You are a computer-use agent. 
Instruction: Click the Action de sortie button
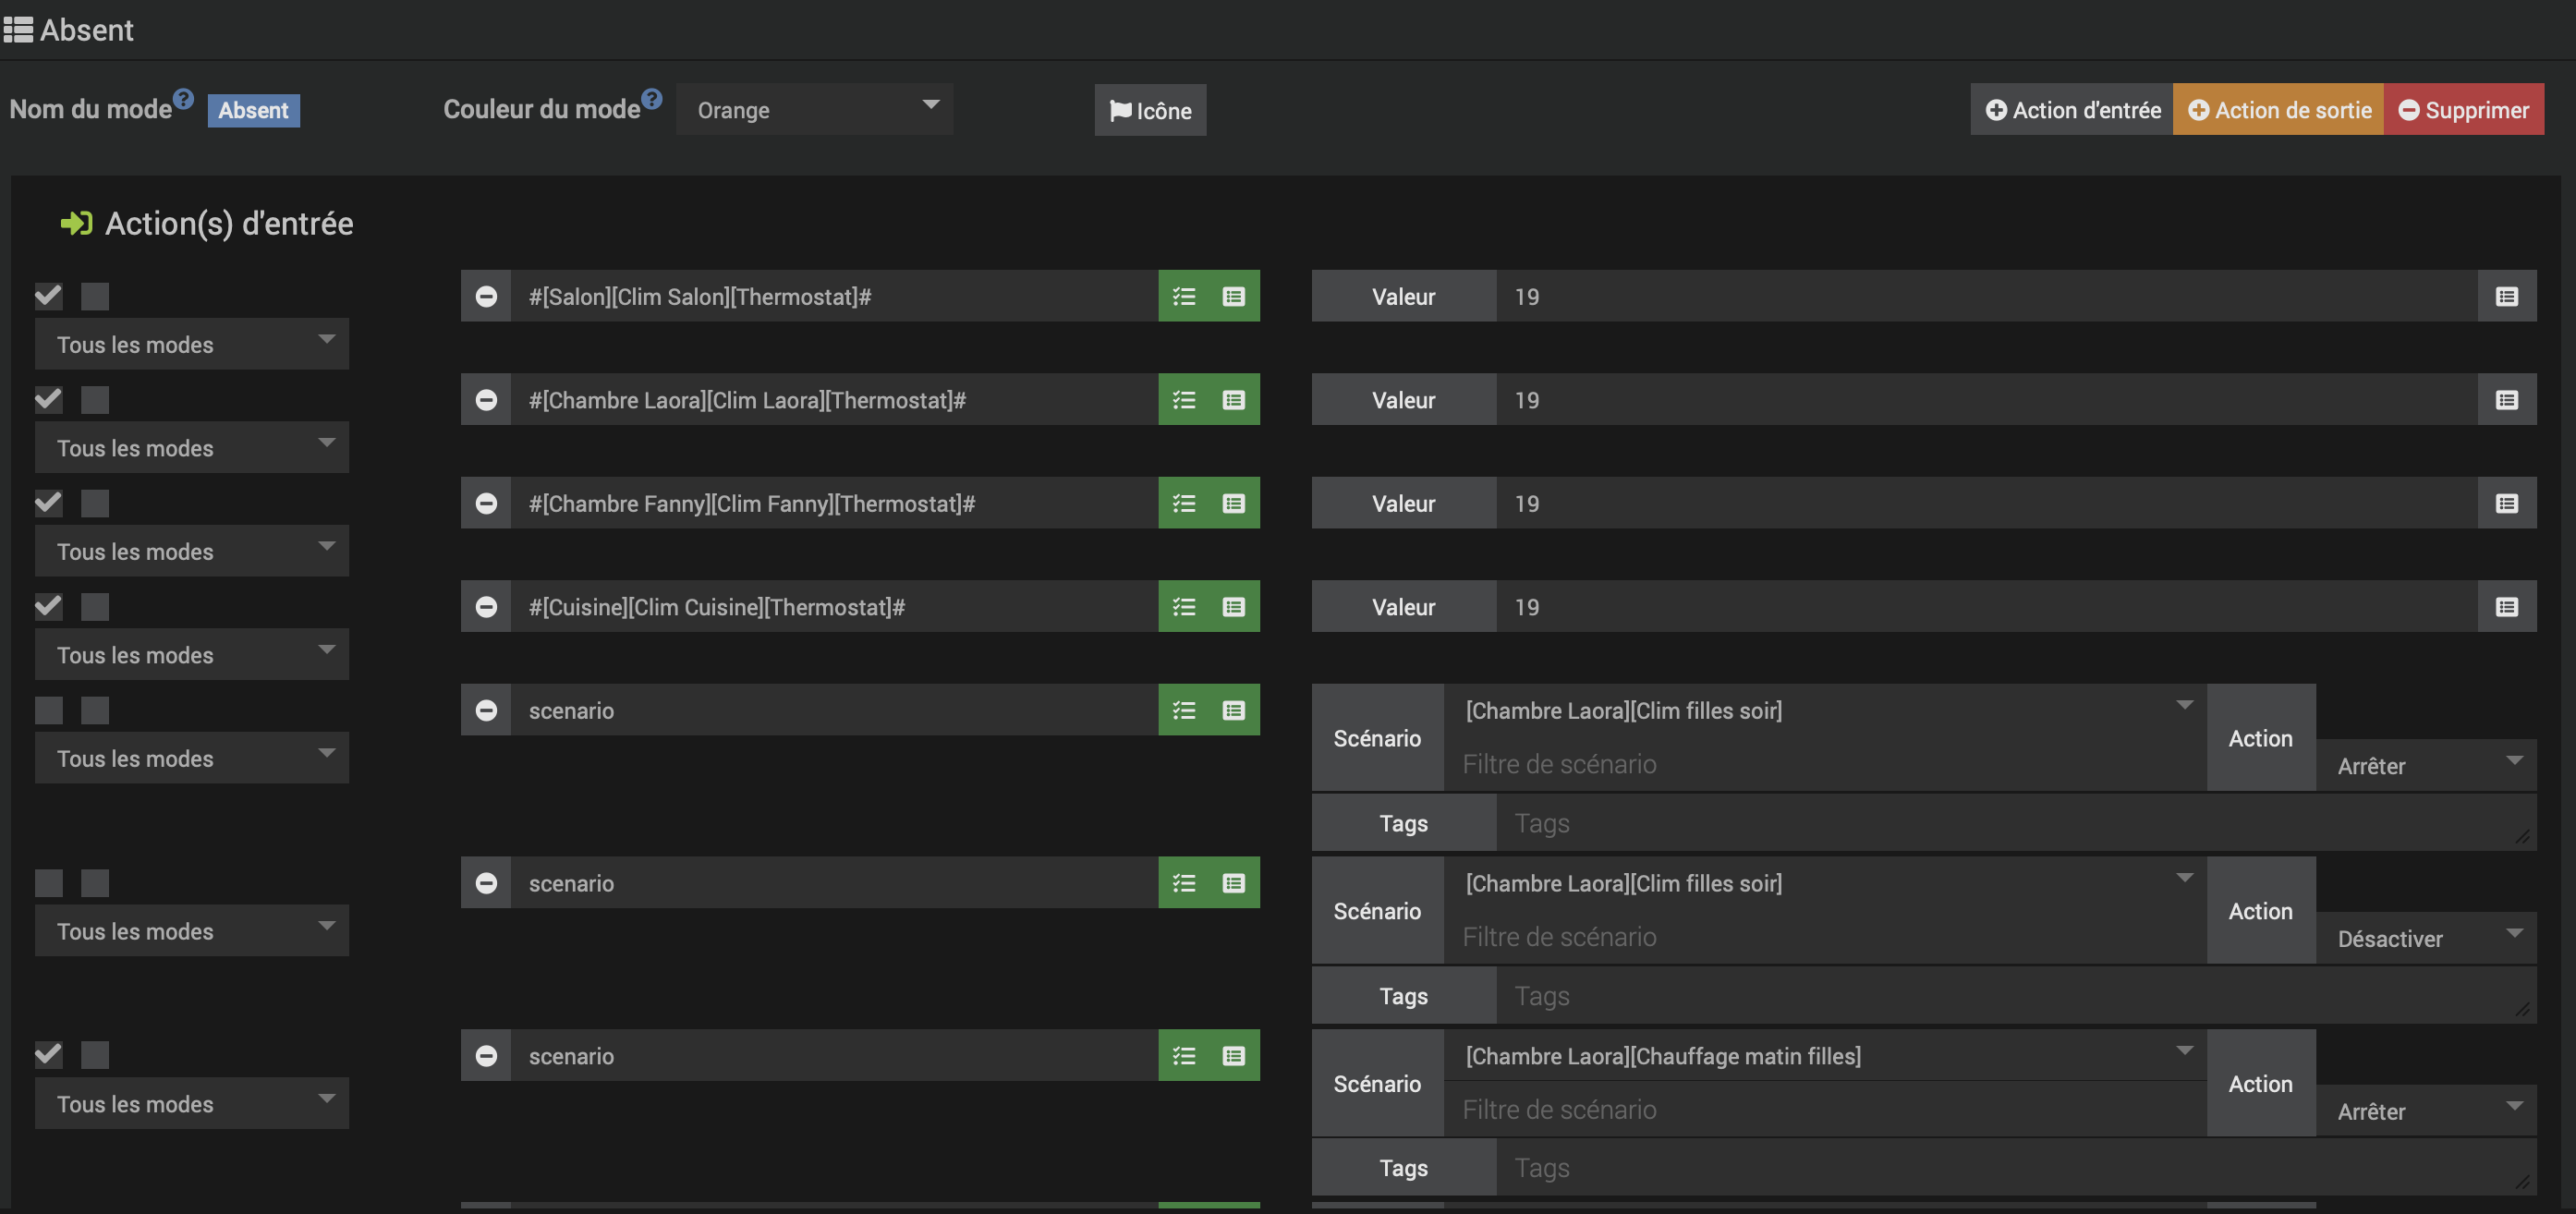tap(2278, 109)
